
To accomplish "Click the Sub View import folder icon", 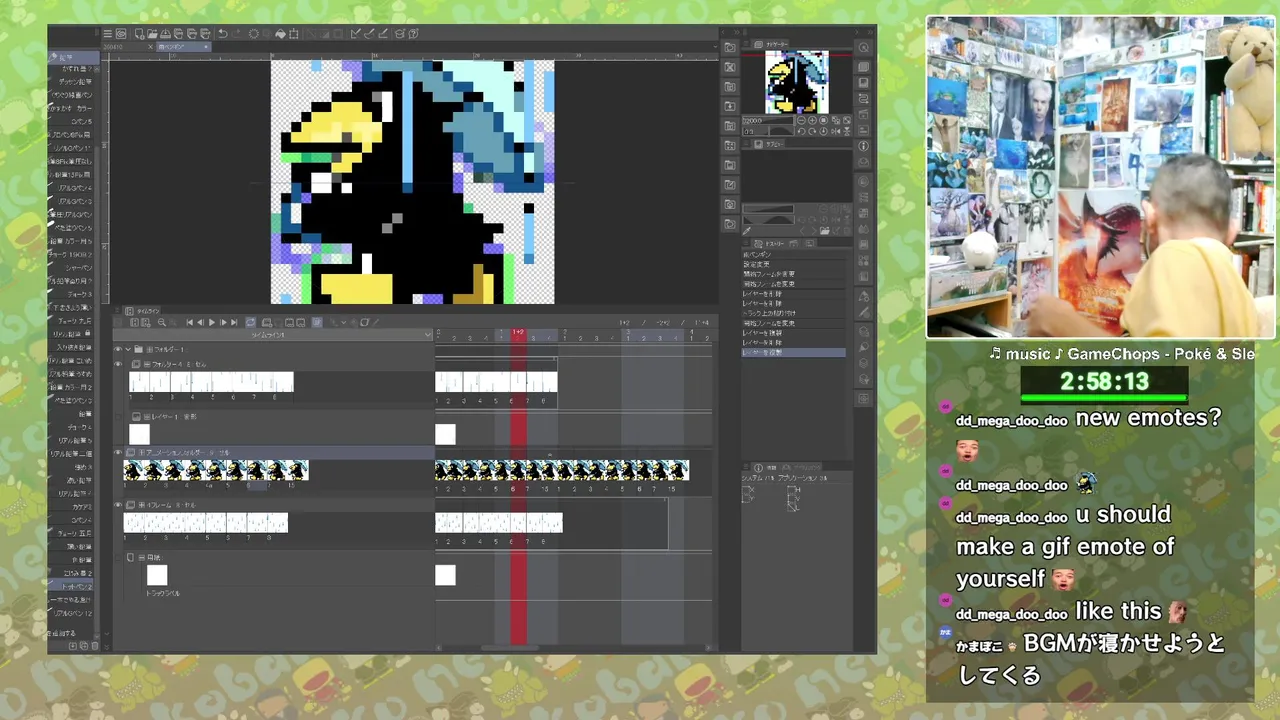I will coord(824,231).
